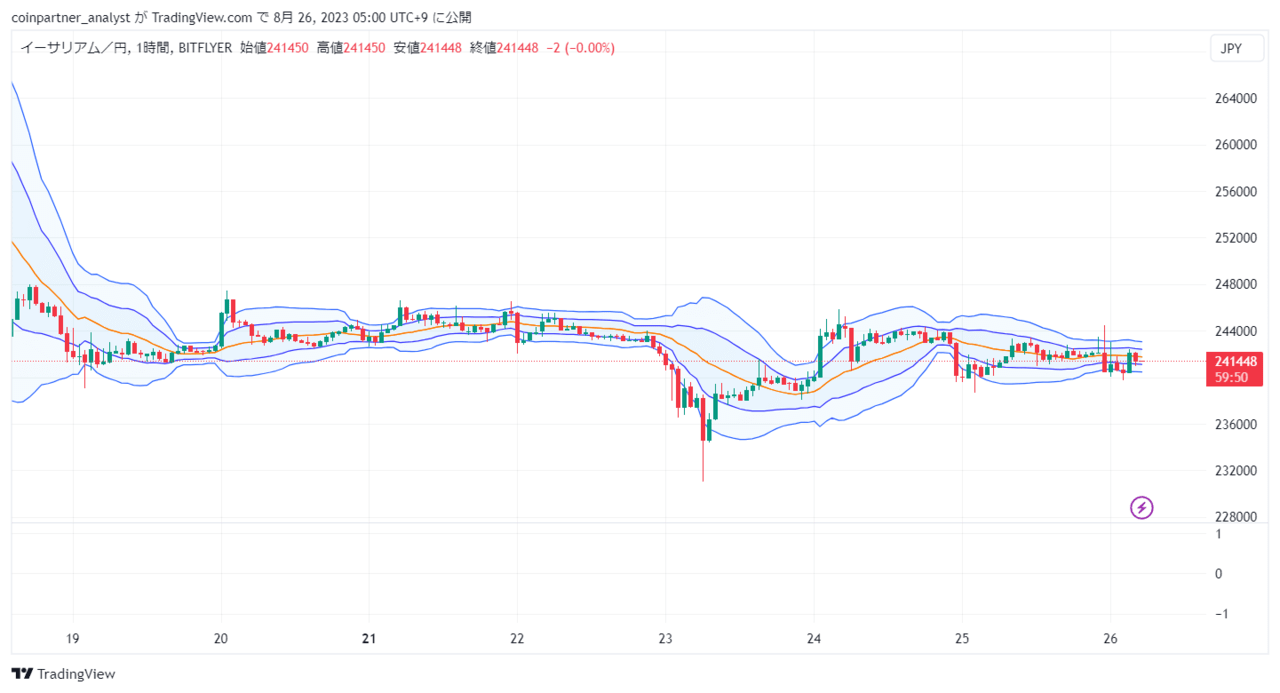
Task: Select the 21 date marker on time axis
Action: coord(369,638)
